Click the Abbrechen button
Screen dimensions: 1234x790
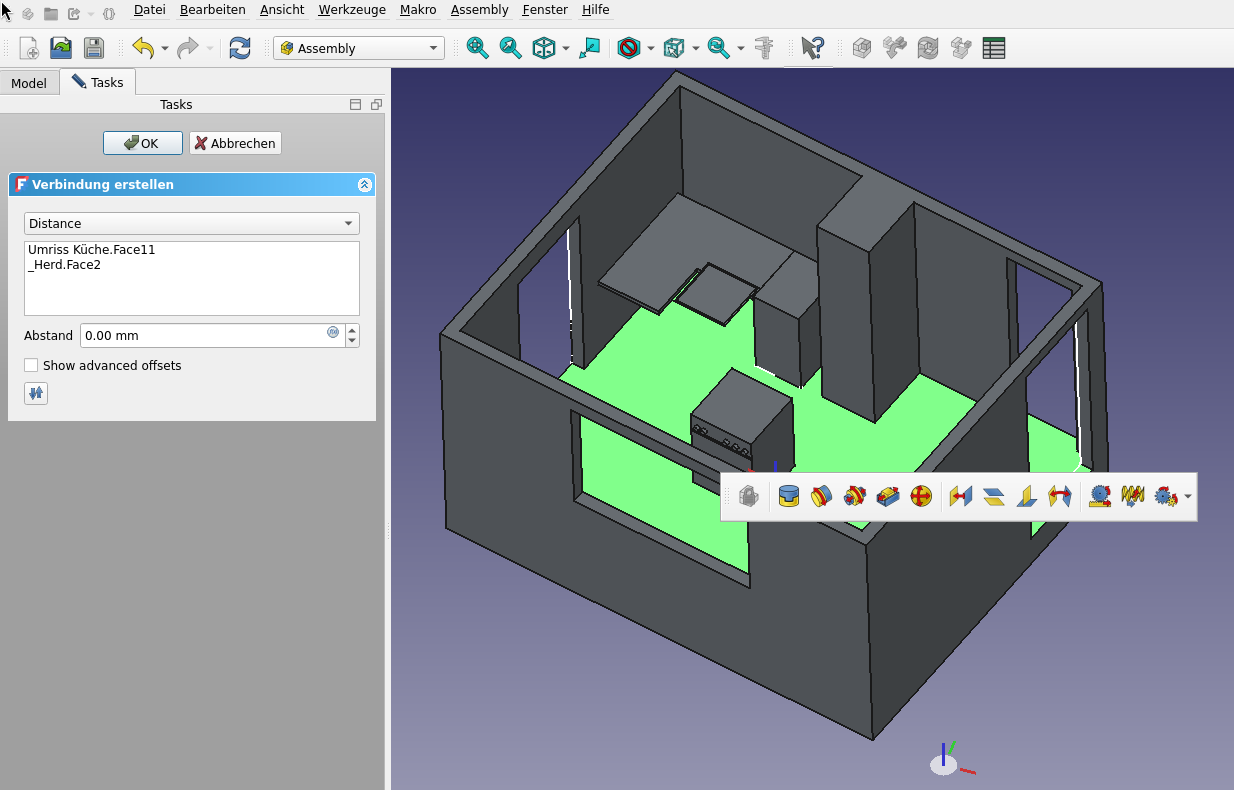click(235, 144)
